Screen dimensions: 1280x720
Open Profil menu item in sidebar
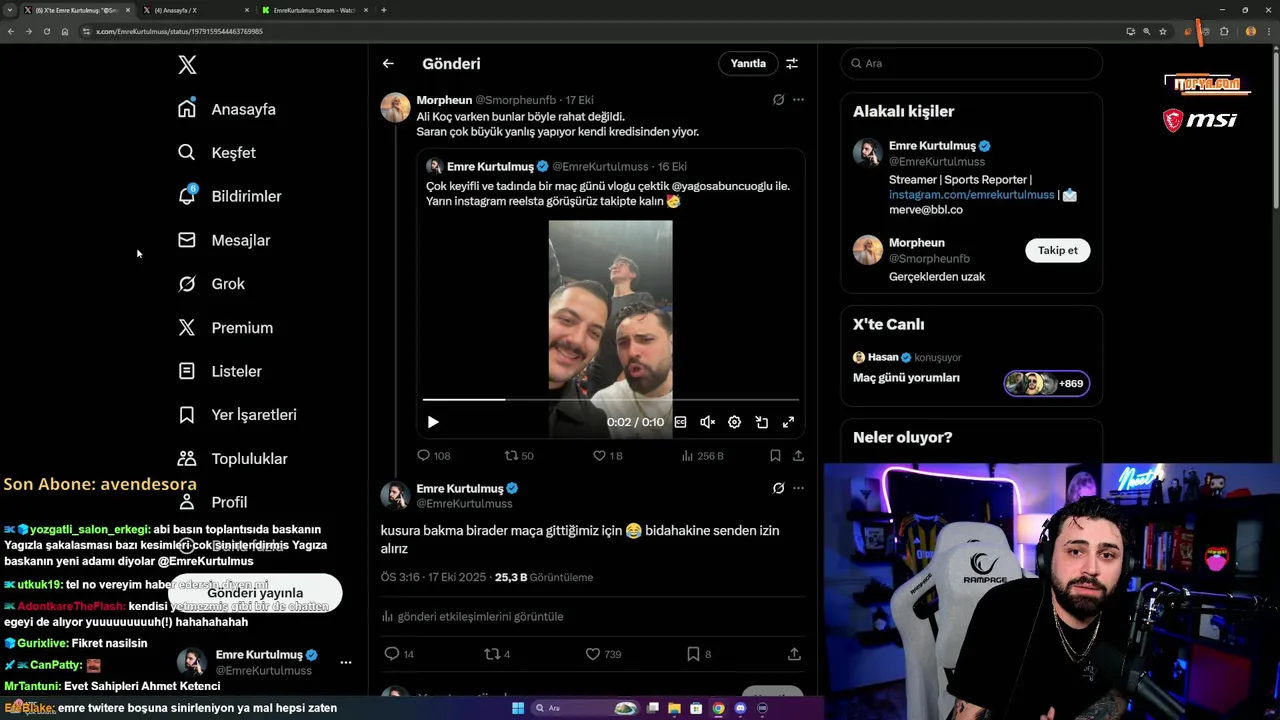(x=229, y=502)
